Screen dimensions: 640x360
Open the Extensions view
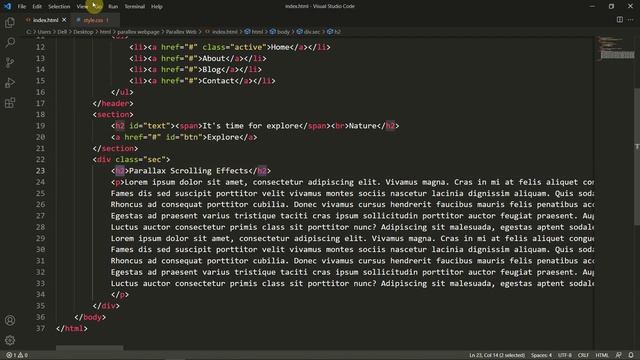point(10,103)
